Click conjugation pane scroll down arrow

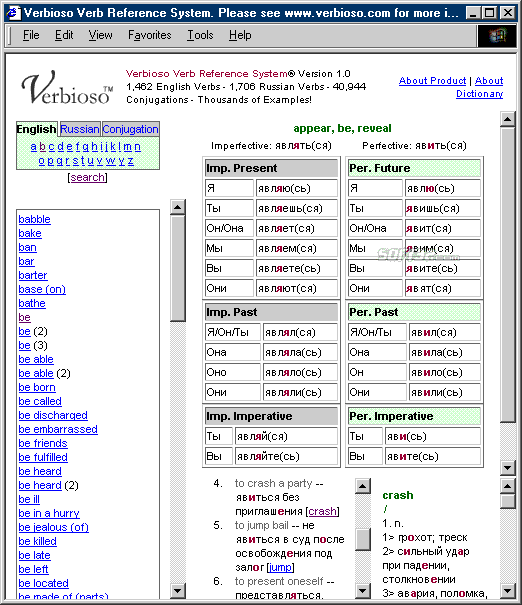tap(508, 468)
